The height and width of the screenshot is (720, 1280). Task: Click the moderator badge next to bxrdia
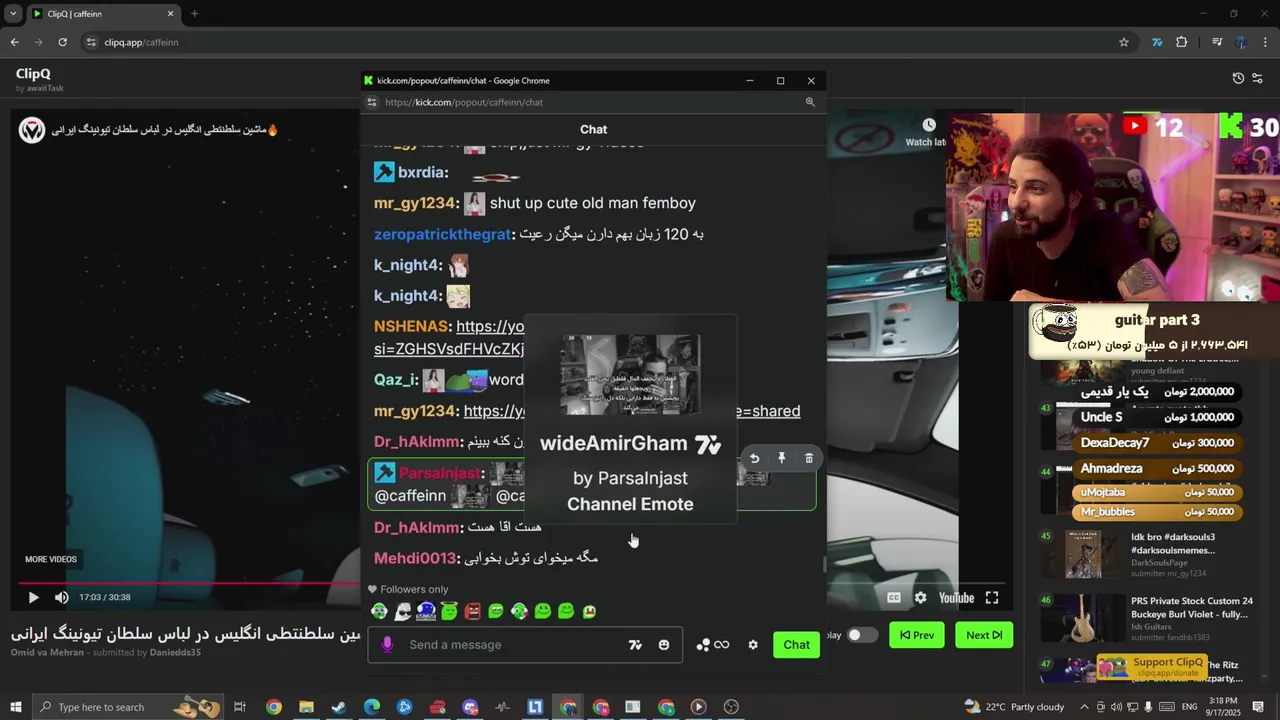384,172
